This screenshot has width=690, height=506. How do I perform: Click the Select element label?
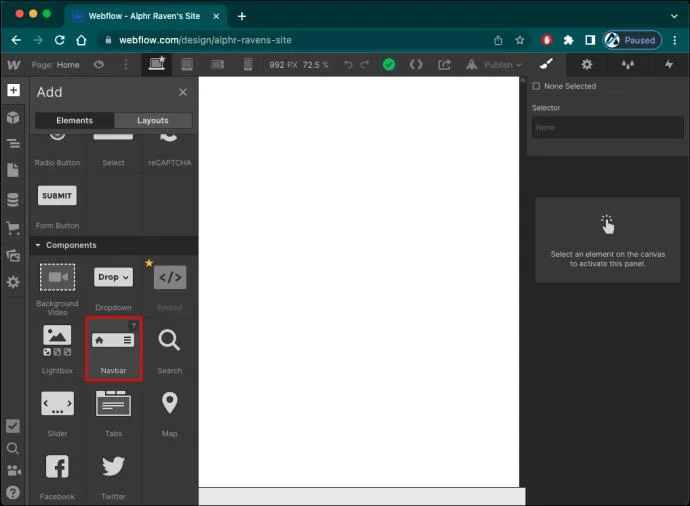tap(113, 163)
